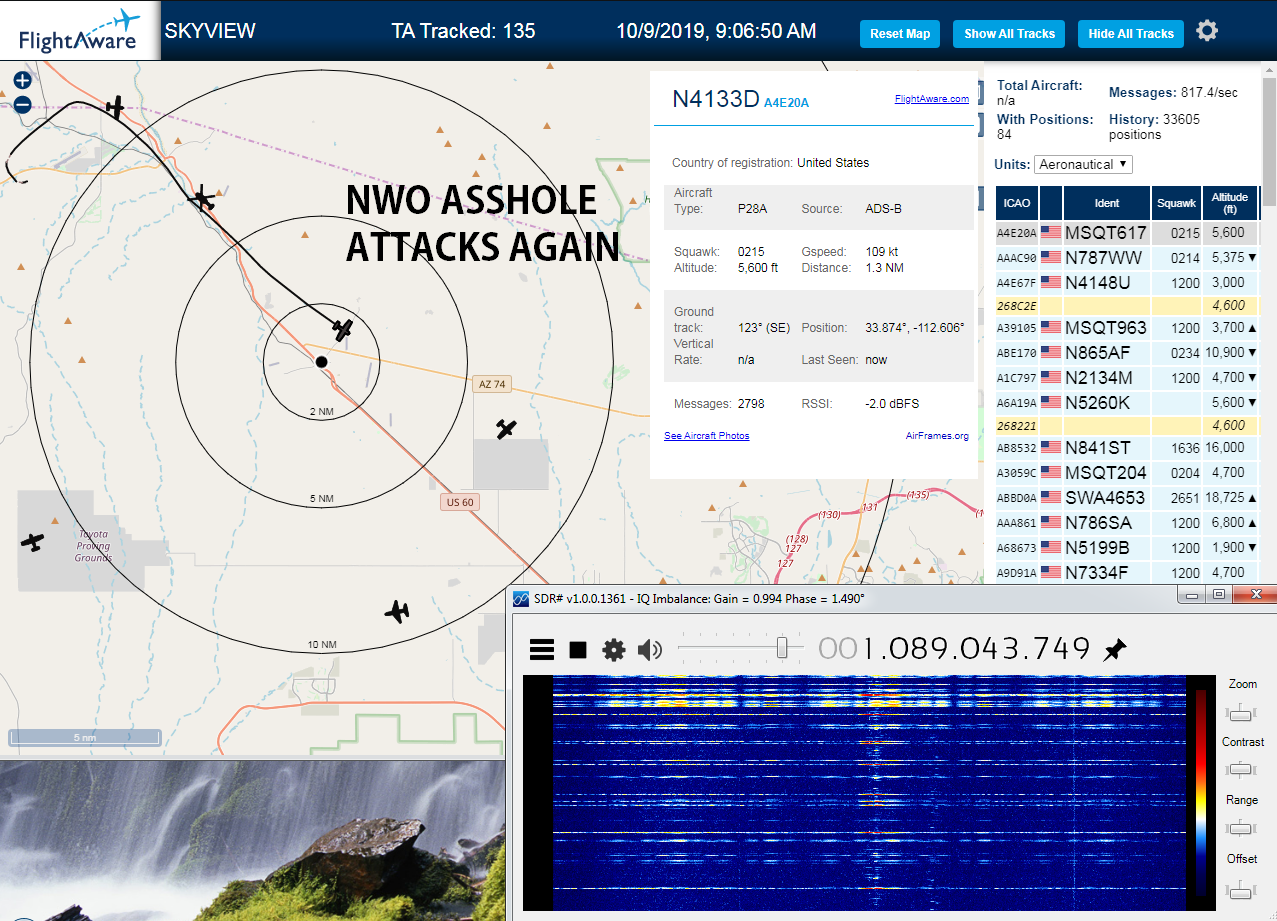Screen dimensions: 1277x921
Task: Select the row with ICAO 268221
Action: [x=1127, y=426]
